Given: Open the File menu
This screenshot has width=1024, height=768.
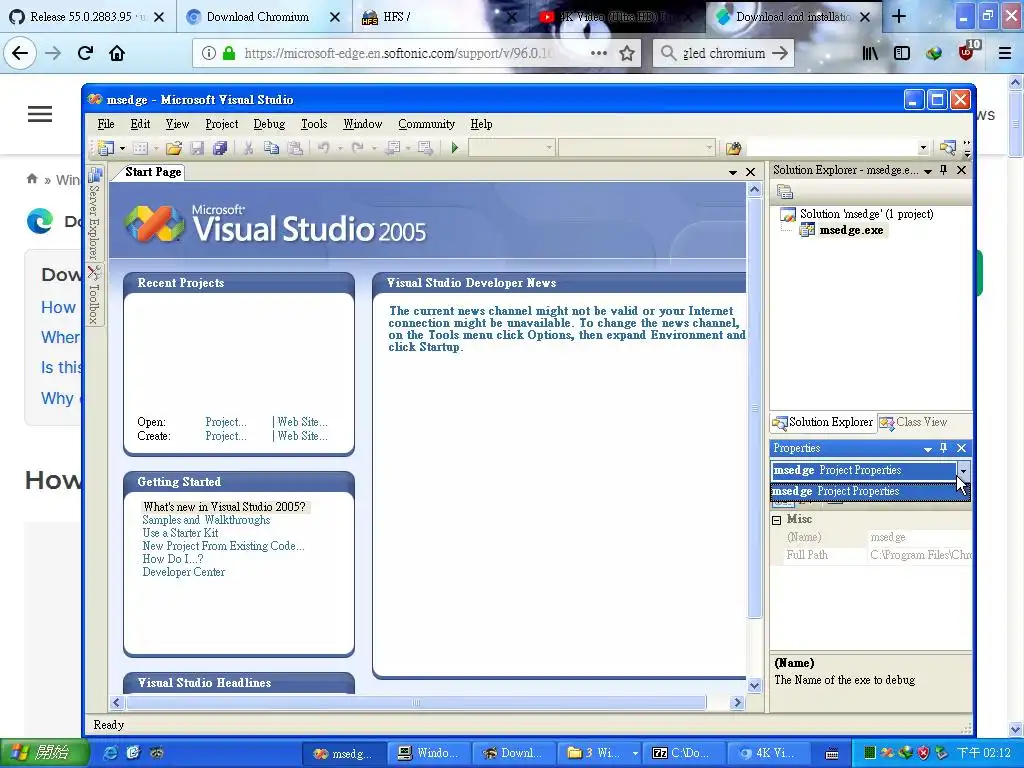Looking at the screenshot, I should coord(106,124).
